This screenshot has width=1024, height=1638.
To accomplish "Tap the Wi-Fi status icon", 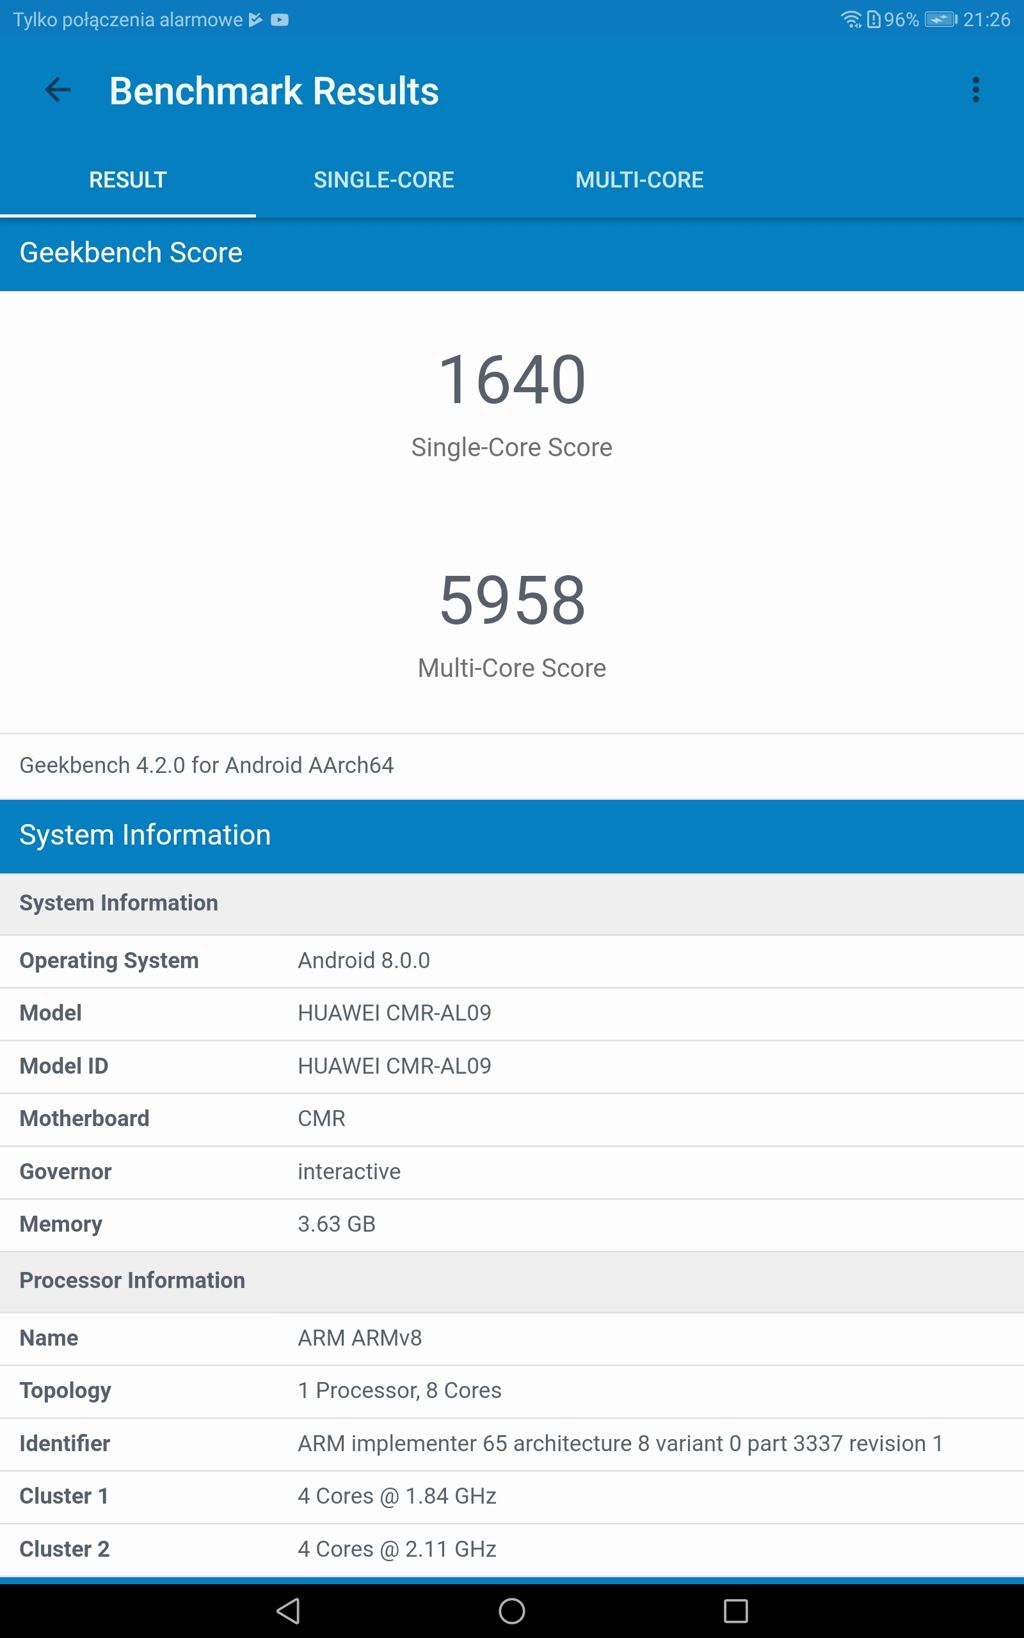I will click(x=851, y=20).
